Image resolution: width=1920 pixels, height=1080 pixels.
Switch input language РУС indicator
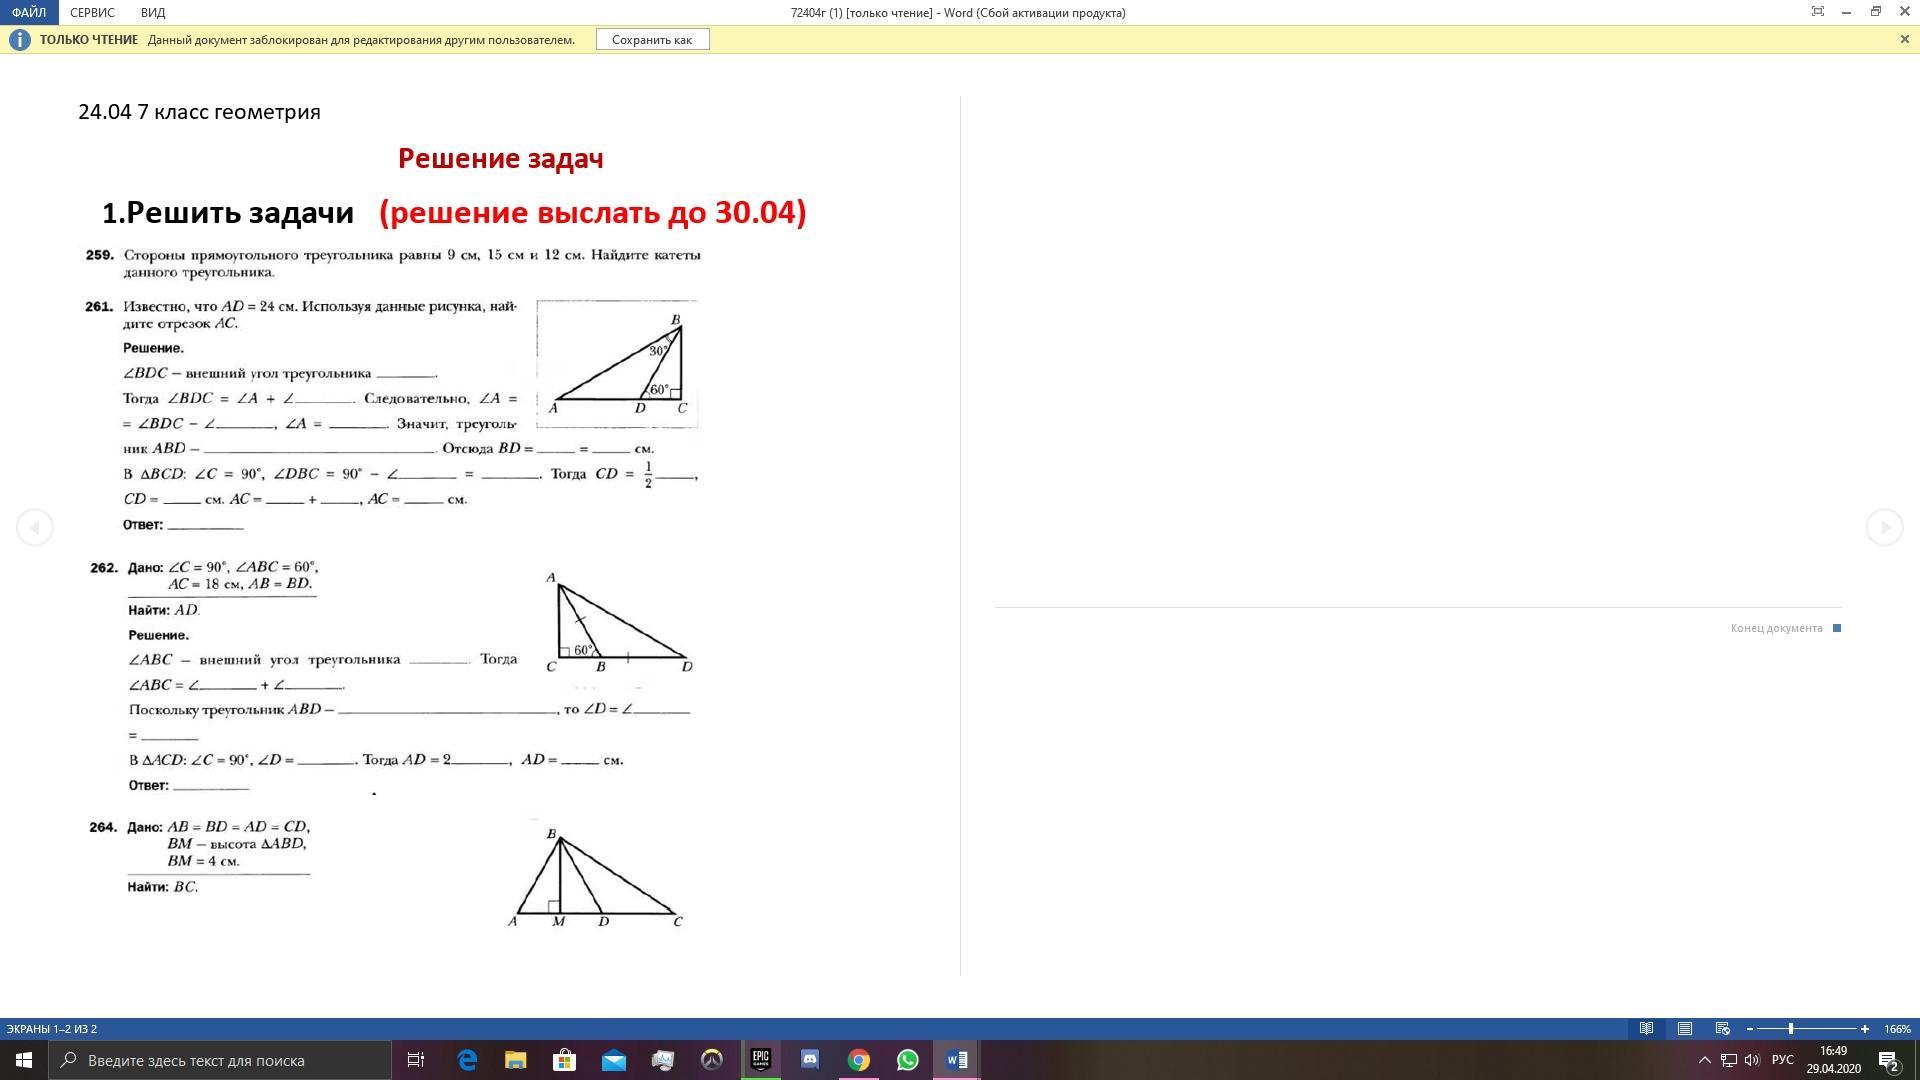1782,1060
